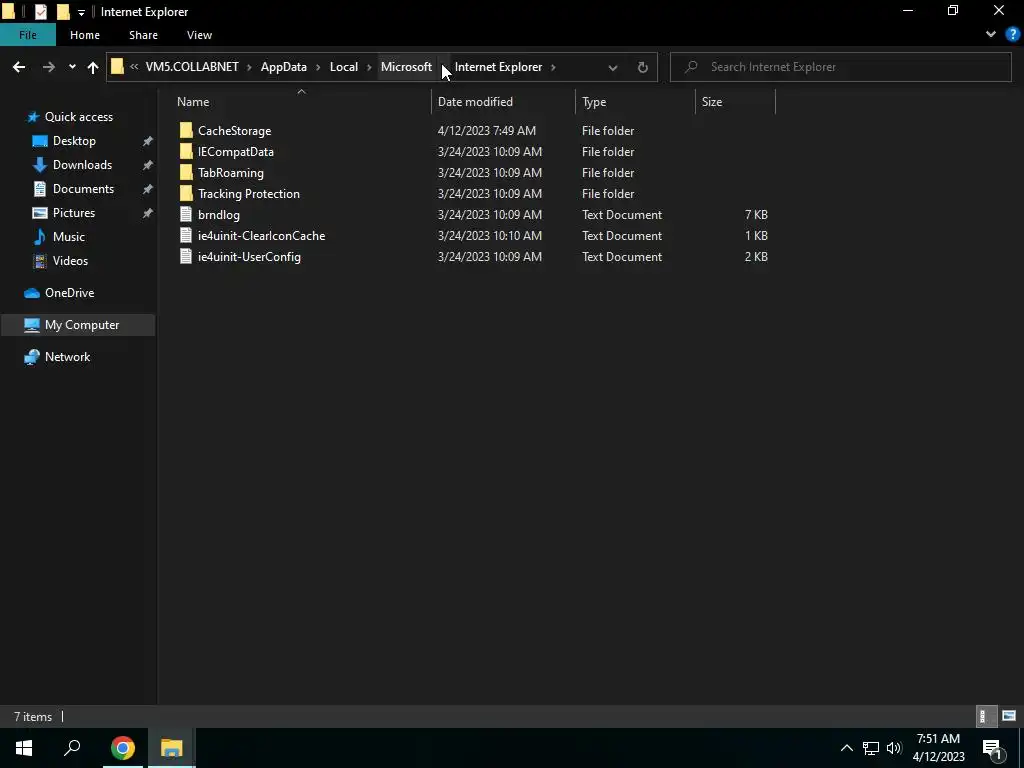
Task: Open Customize Quick Access Toolbar dropdown
Action: [81, 12]
